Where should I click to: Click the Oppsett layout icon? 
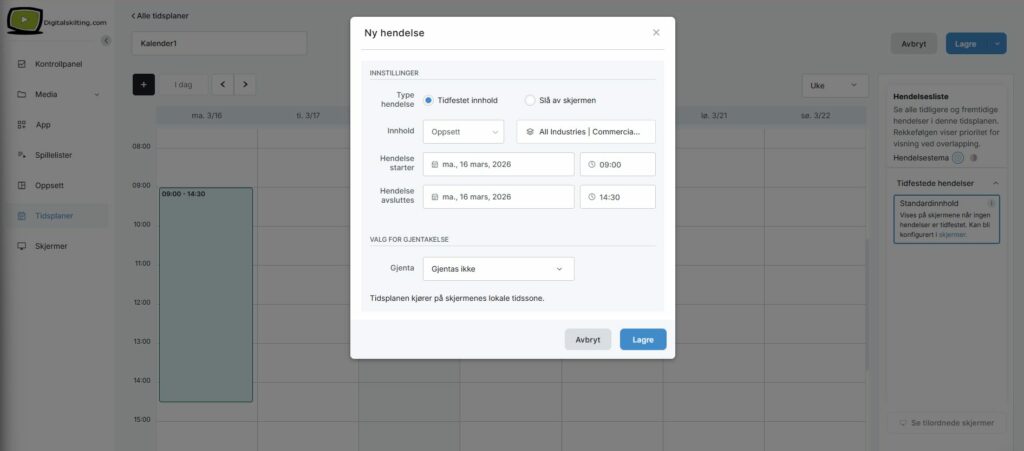click(22, 185)
